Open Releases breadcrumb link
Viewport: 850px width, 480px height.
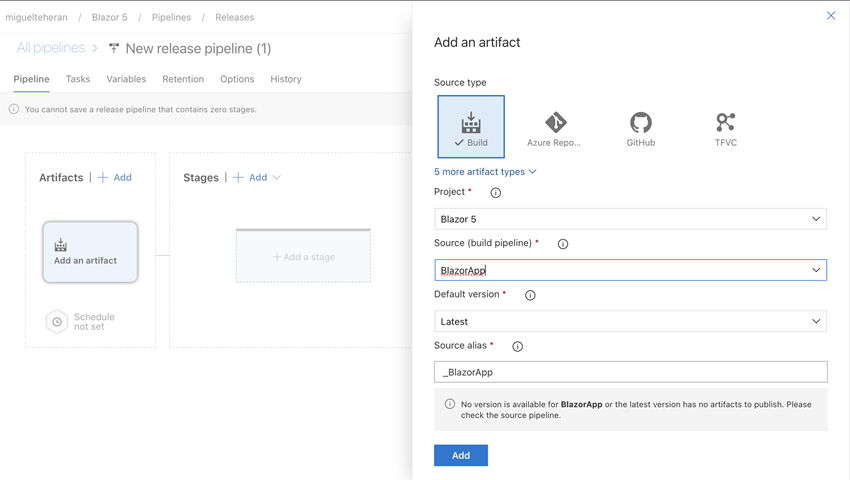tap(235, 17)
